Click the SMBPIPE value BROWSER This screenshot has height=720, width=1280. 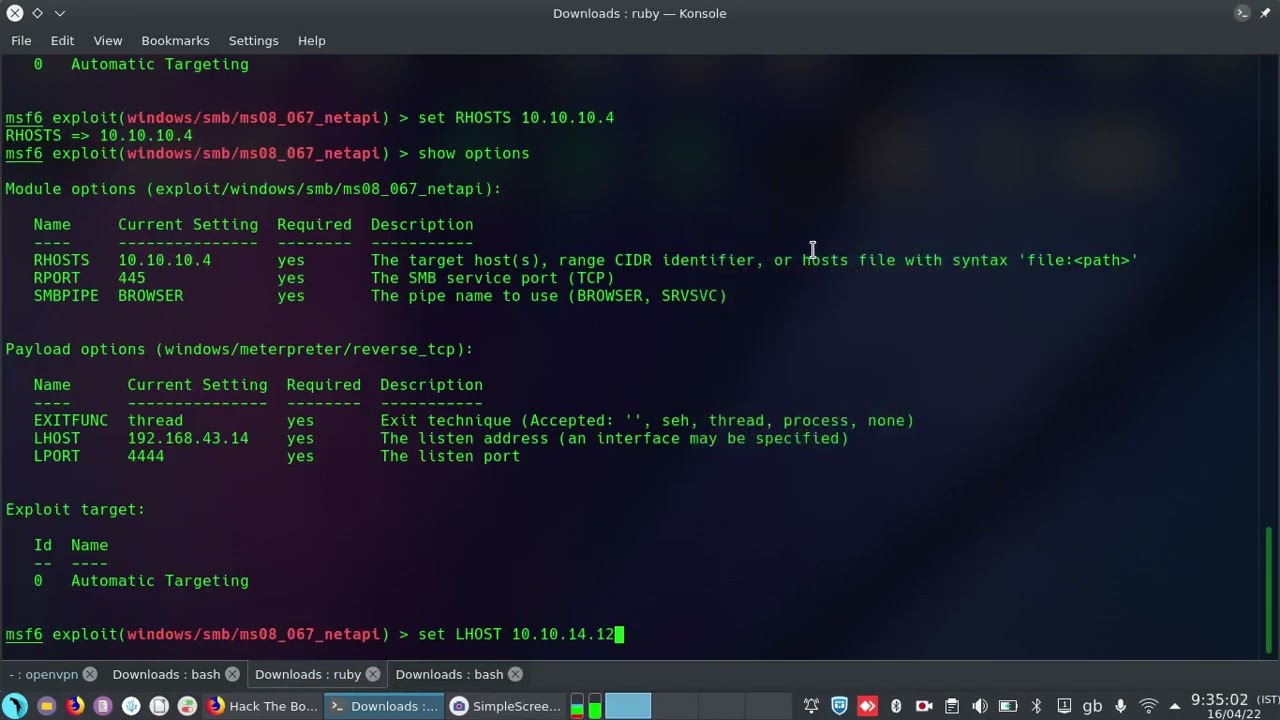[x=151, y=296]
